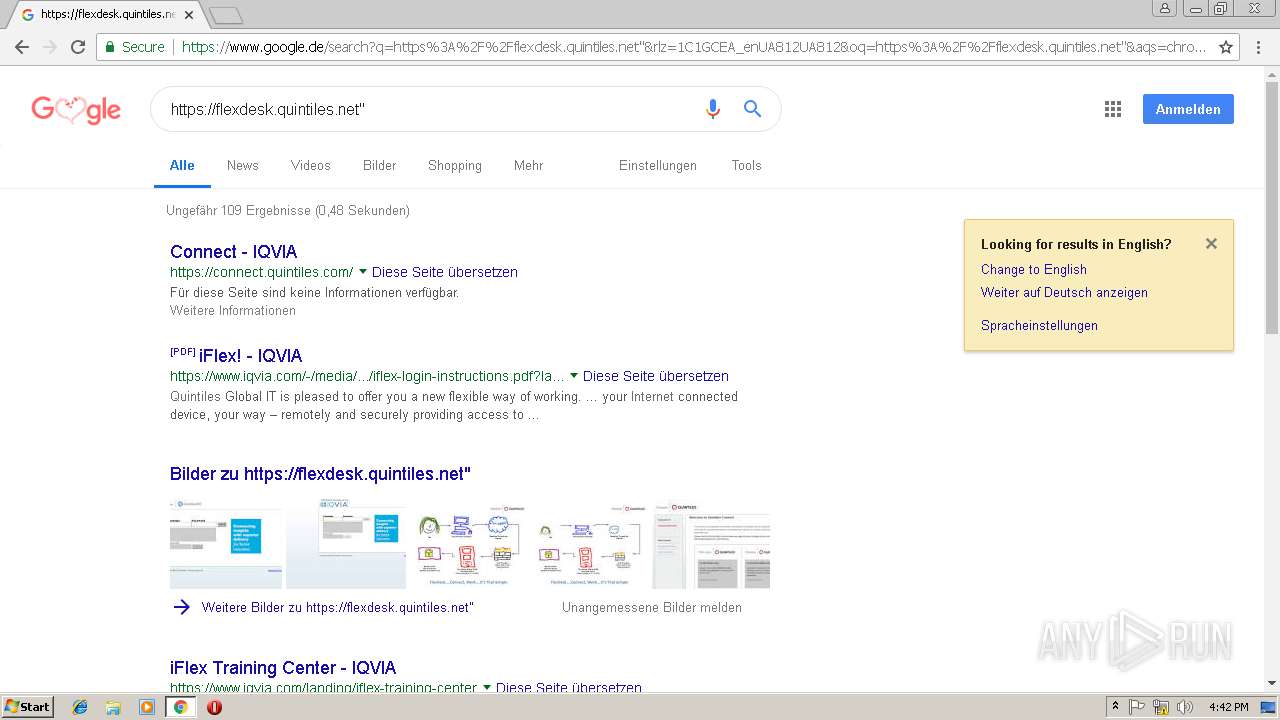Open a new tab
Viewport: 1280px width, 720px height.
[226, 15]
